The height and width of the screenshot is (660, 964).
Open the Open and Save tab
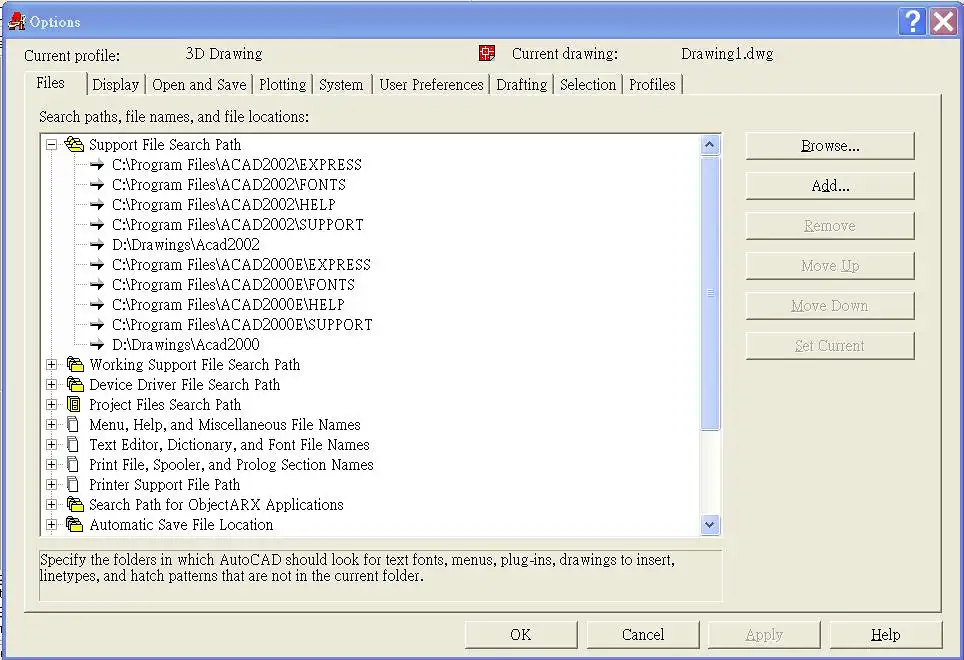[199, 84]
